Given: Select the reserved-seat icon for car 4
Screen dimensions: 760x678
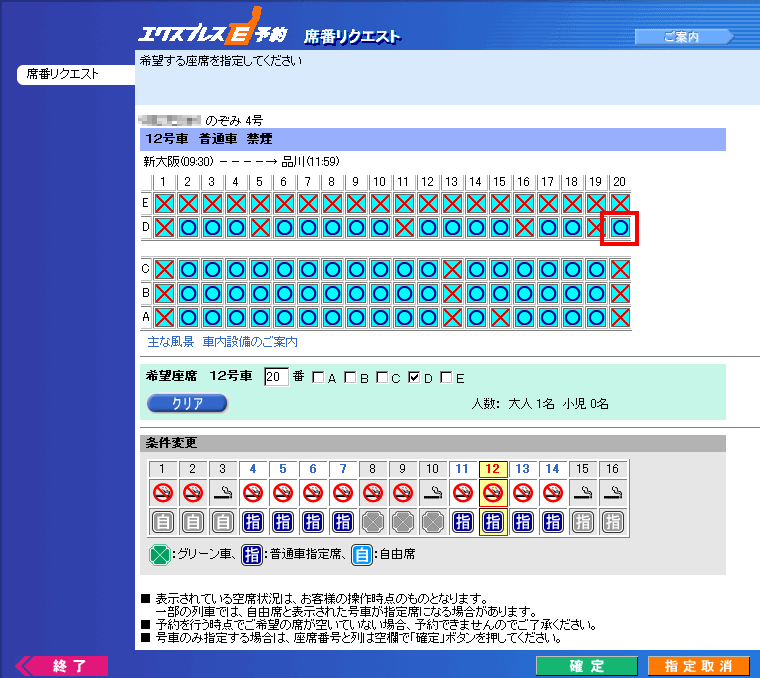Looking at the screenshot, I should (253, 521).
